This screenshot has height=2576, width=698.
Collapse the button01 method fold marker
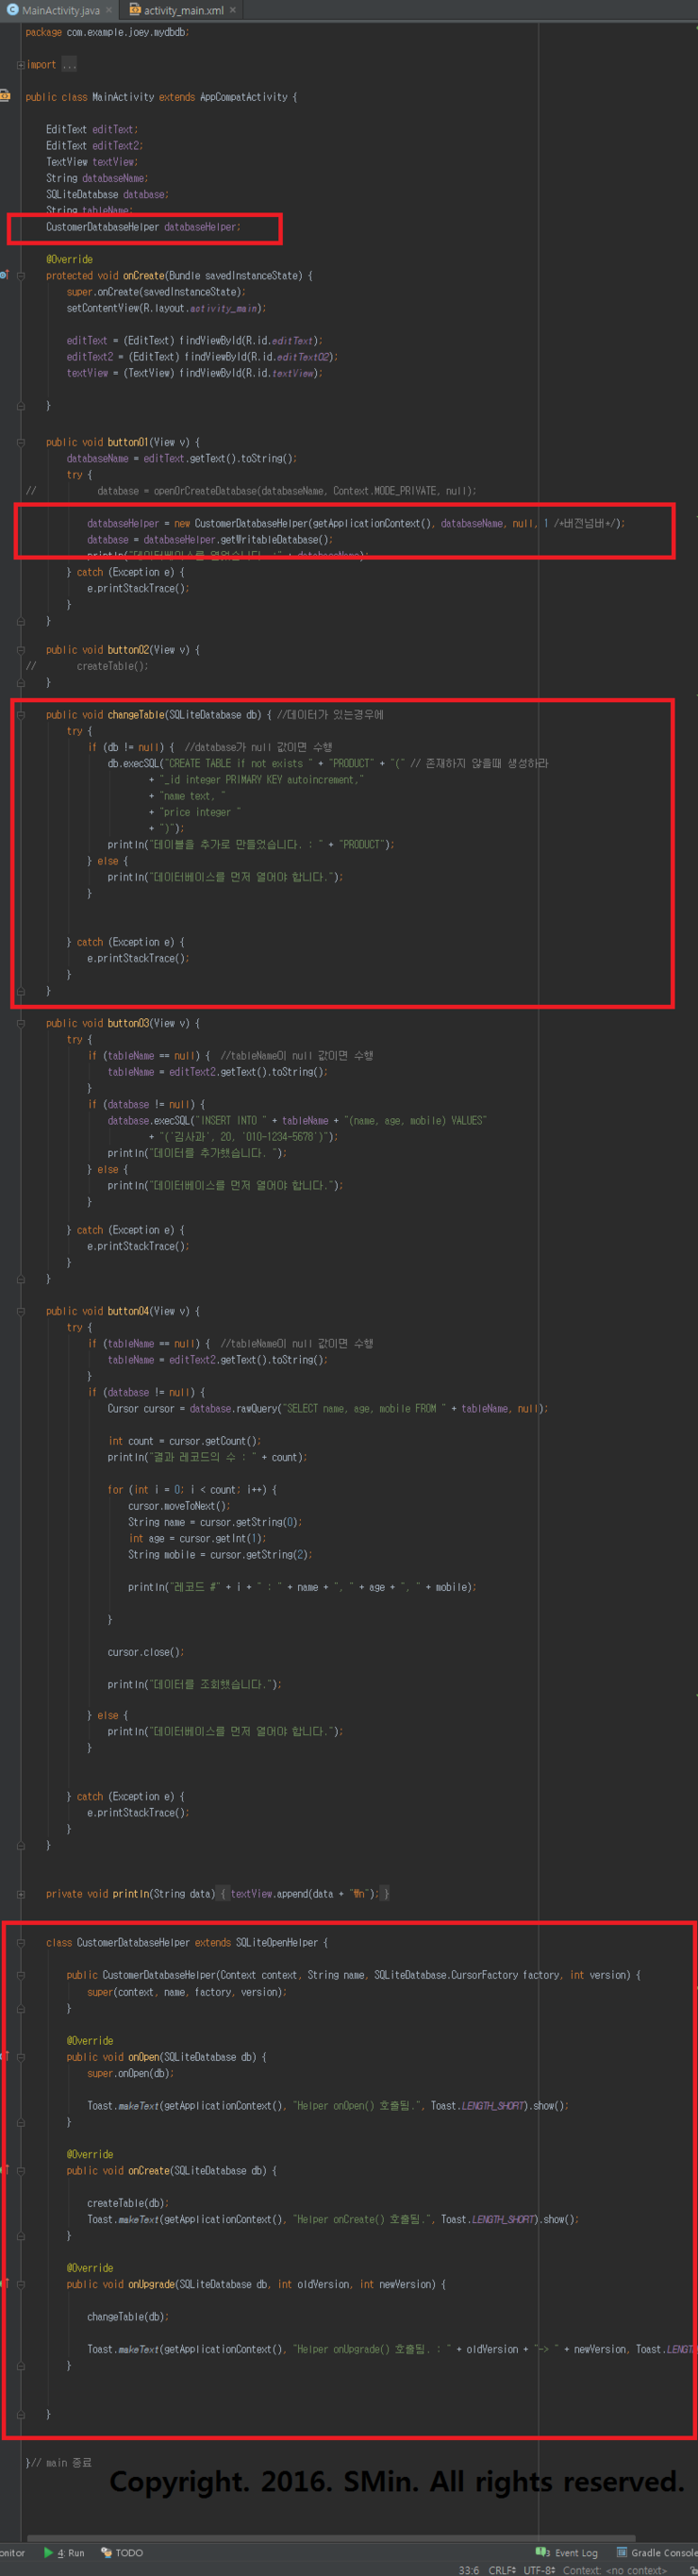(20, 441)
